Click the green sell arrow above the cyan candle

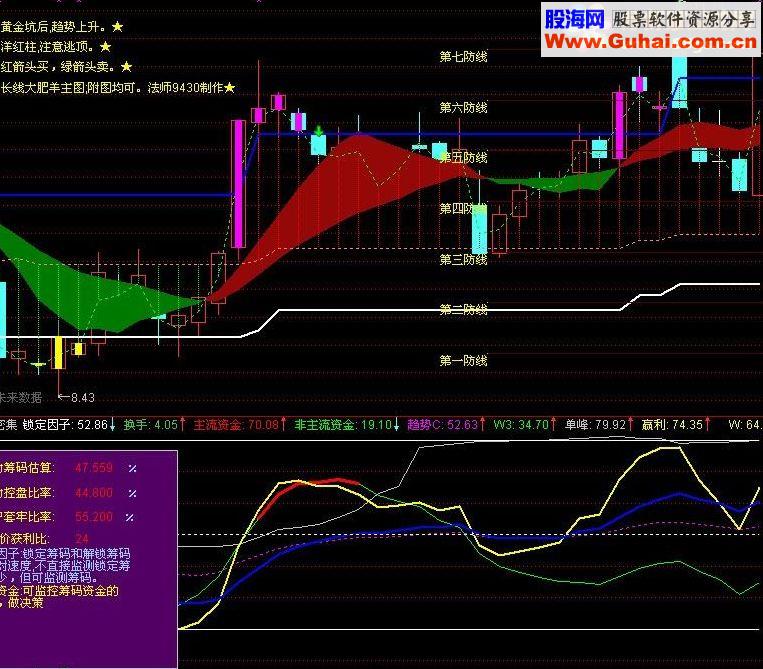click(318, 131)
